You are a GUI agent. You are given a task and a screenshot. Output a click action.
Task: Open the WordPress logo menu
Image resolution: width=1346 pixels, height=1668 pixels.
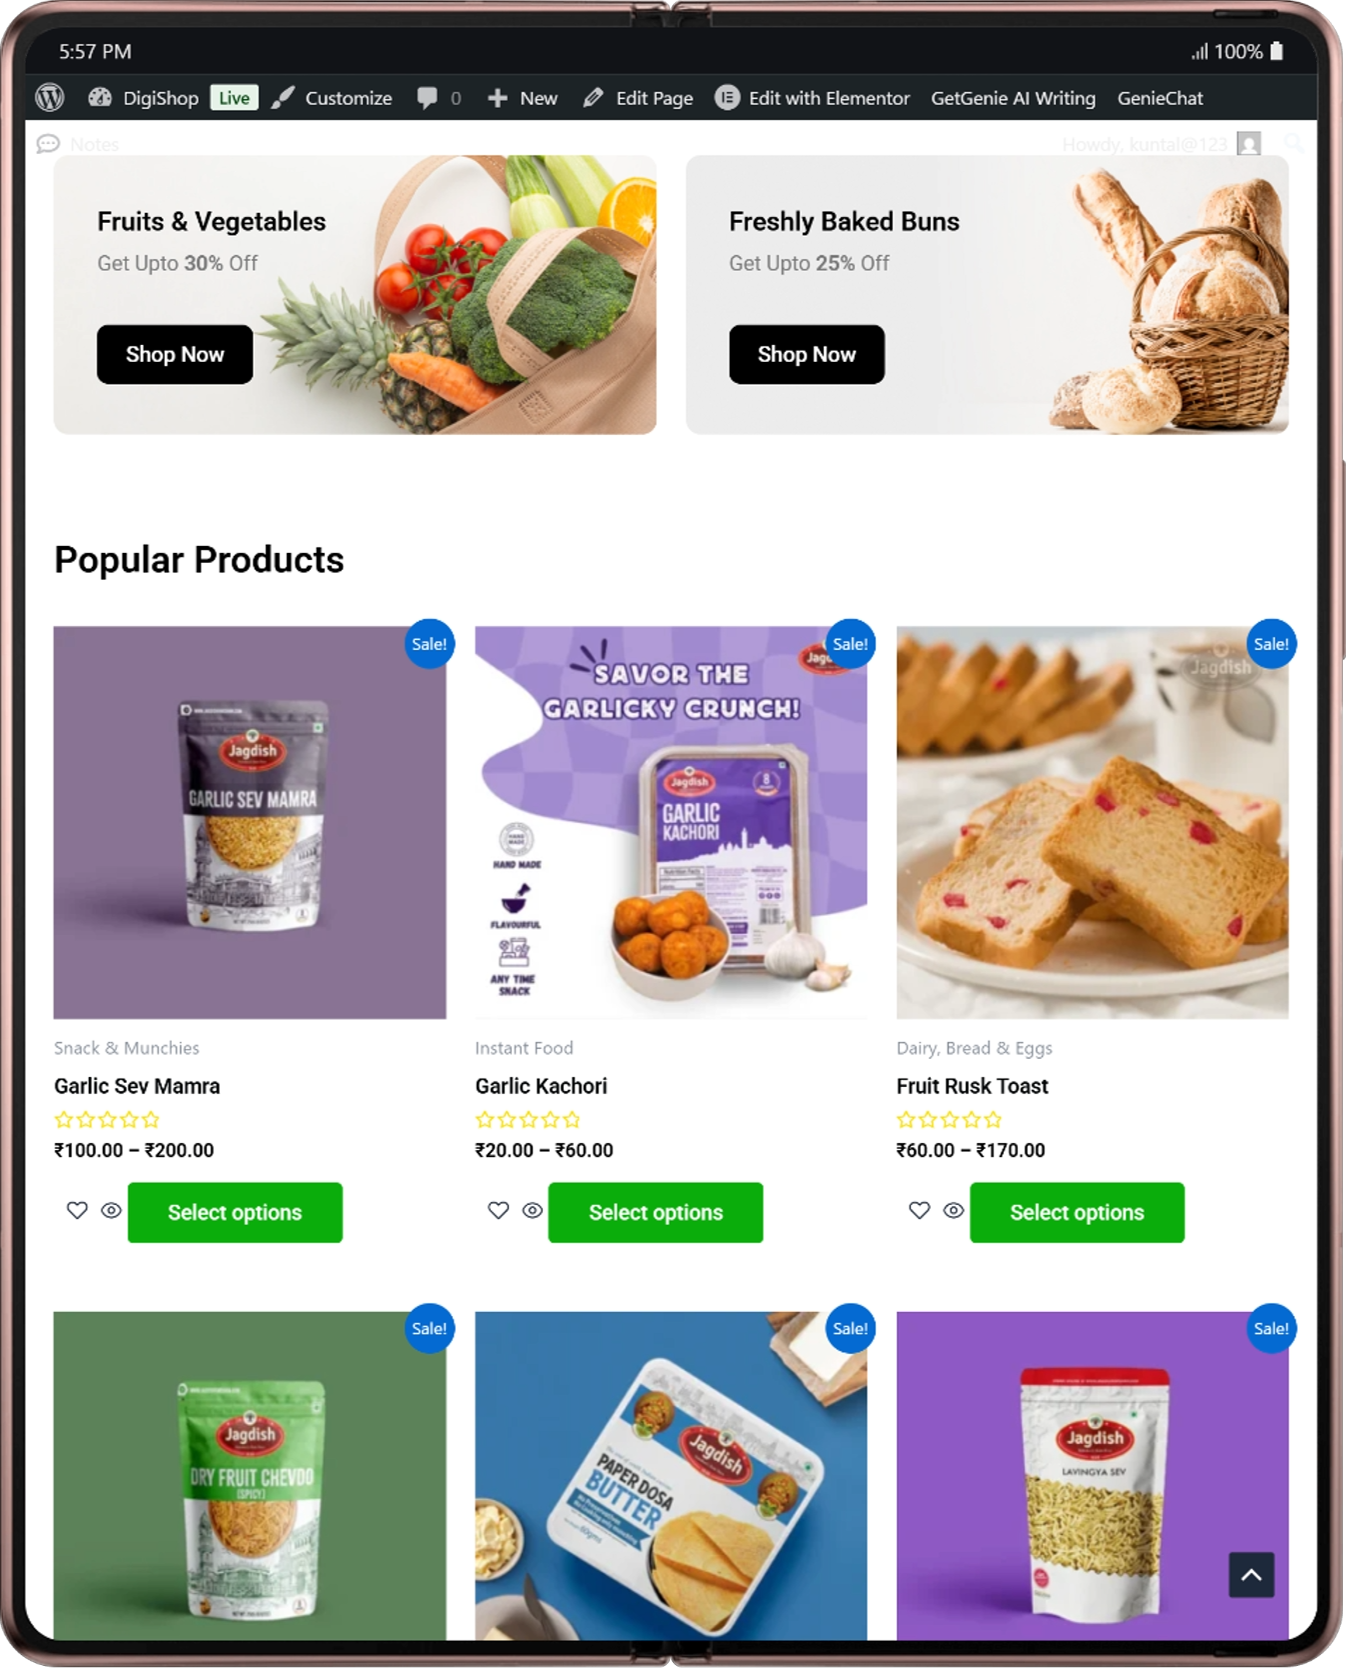click(x=50, y=97)
